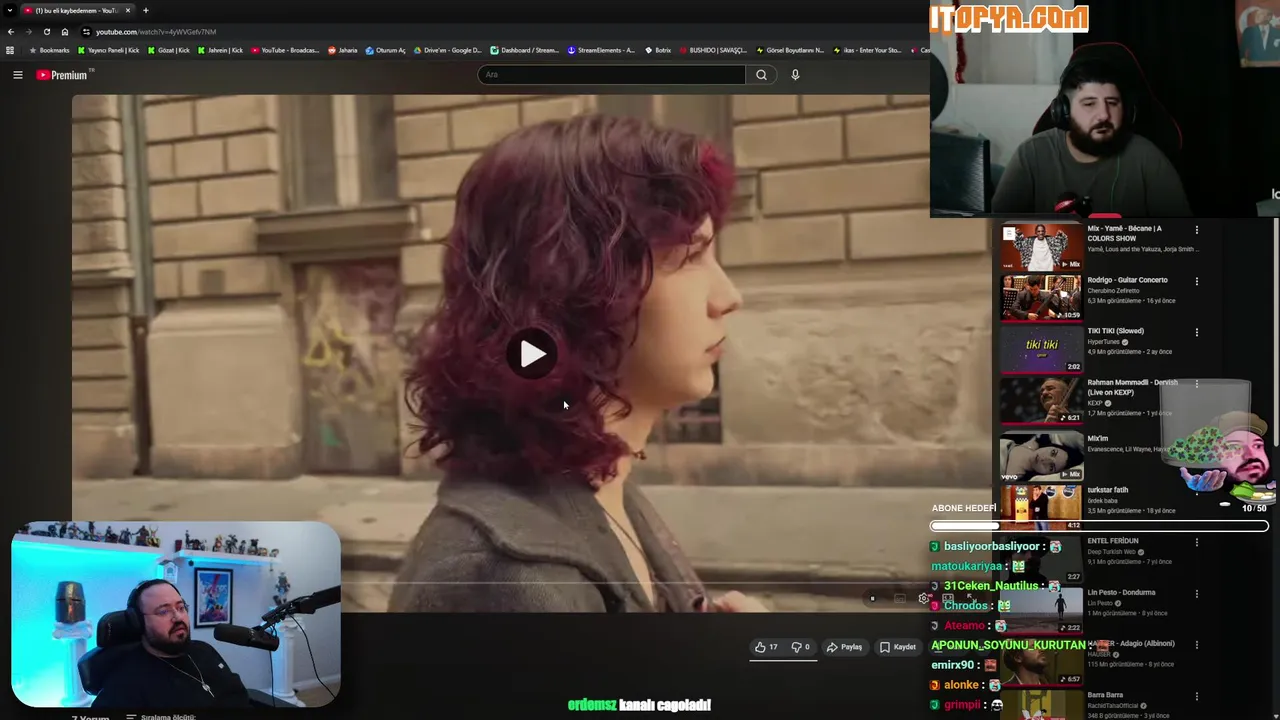The height and width of the screenshot is (720, 1280).
Task: Open 'Rodrigo - Guitar Concerto' thumbnail
Action: point(1041,297)
